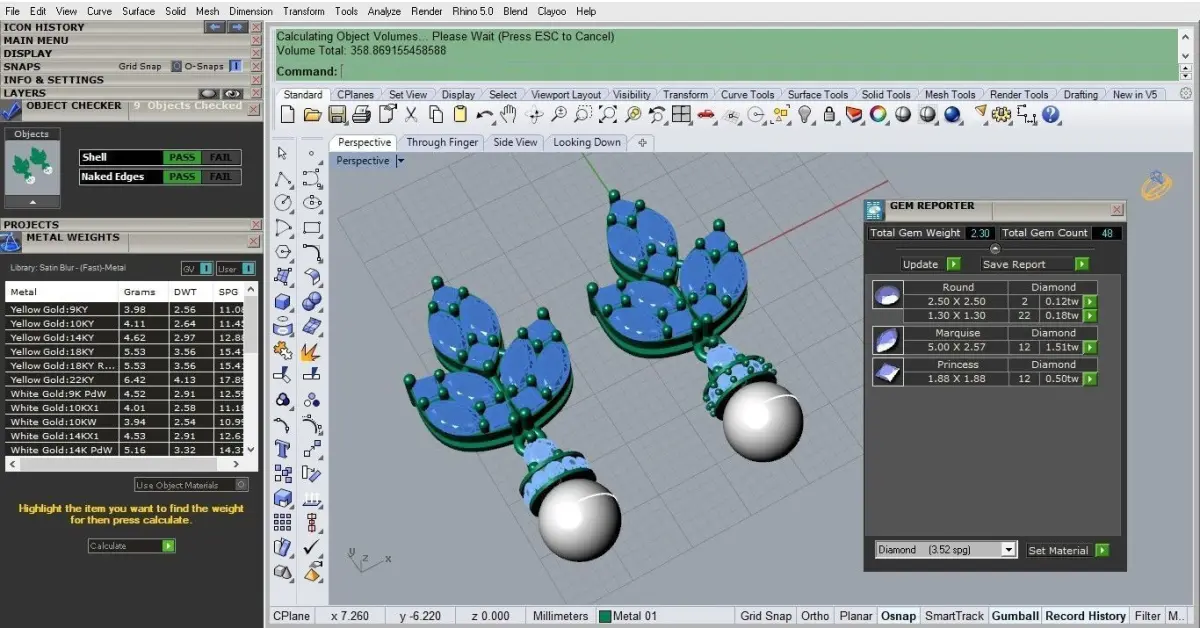Click the Update button in Gem Reporter
This screenshot has width=1200, height=628.
pyautogui.click(x=930, y=264)
